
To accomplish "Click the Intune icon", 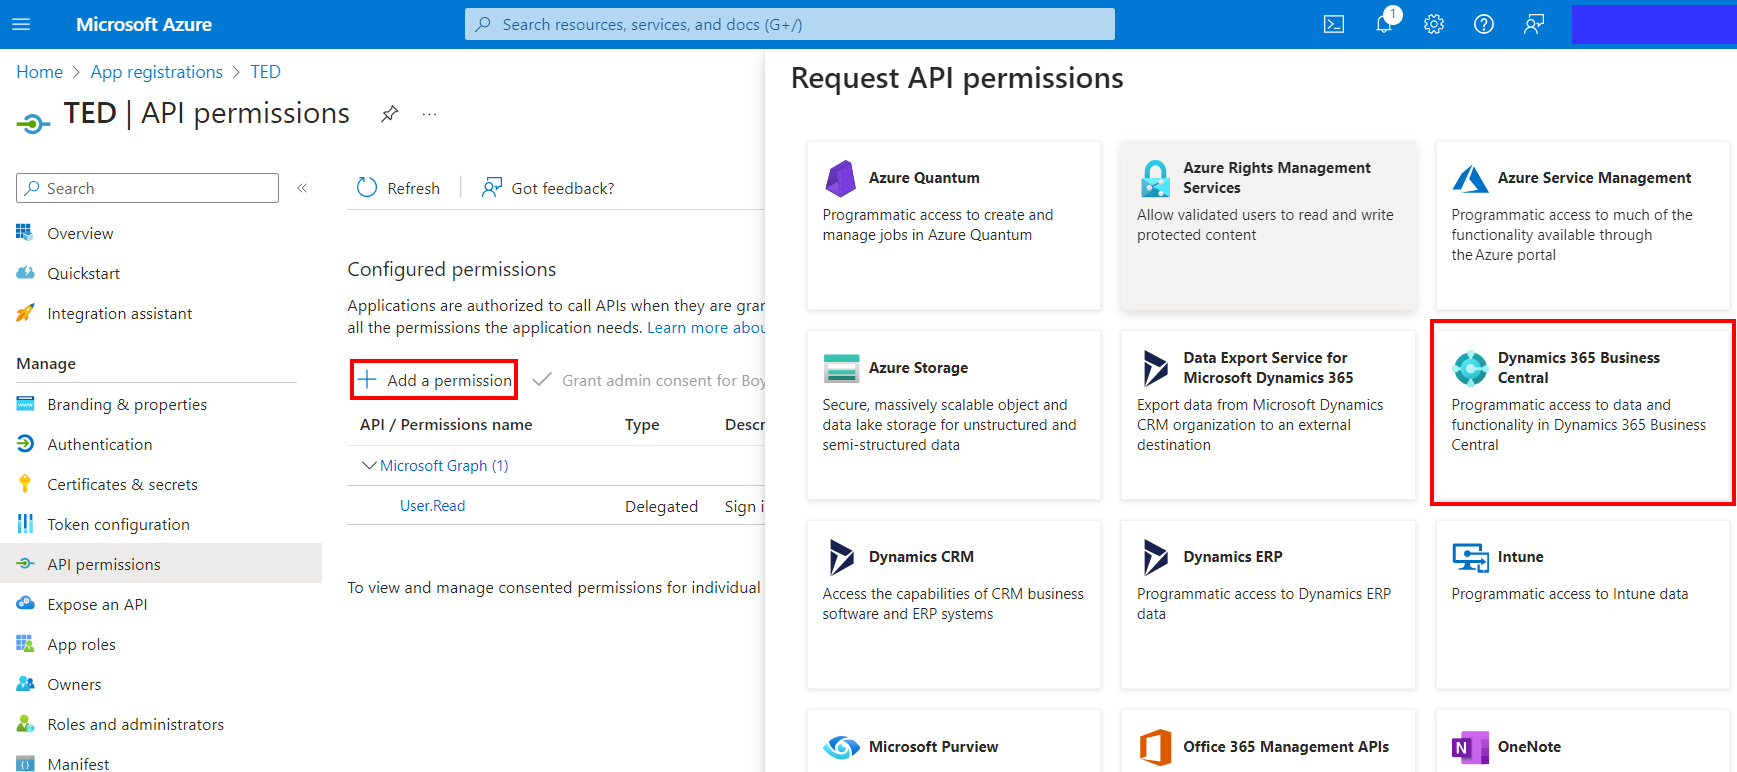I will 1470,557.
